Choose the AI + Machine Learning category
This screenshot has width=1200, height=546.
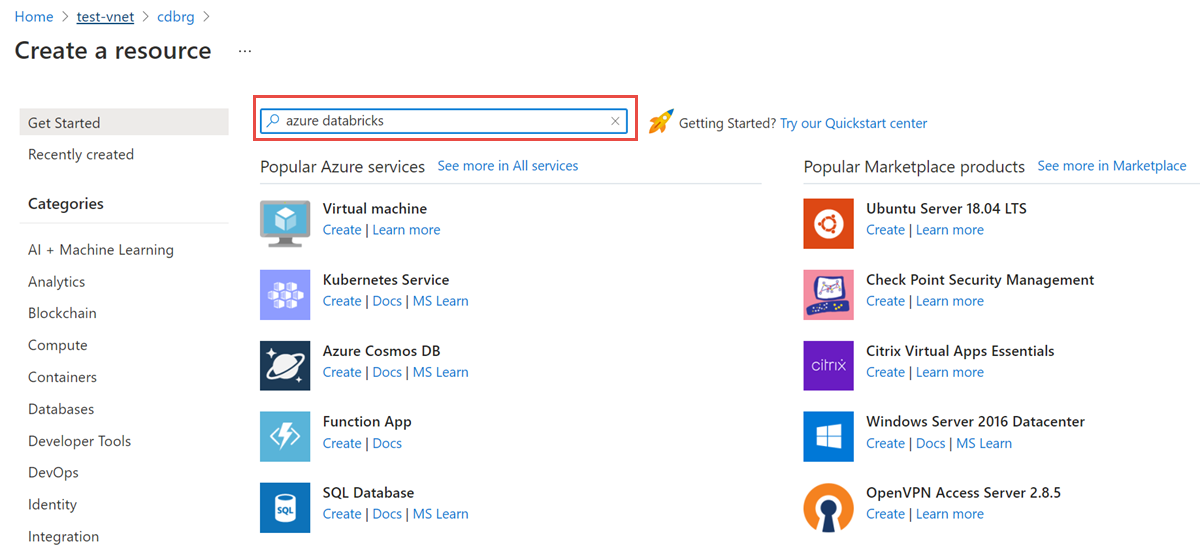pos(101,250)
